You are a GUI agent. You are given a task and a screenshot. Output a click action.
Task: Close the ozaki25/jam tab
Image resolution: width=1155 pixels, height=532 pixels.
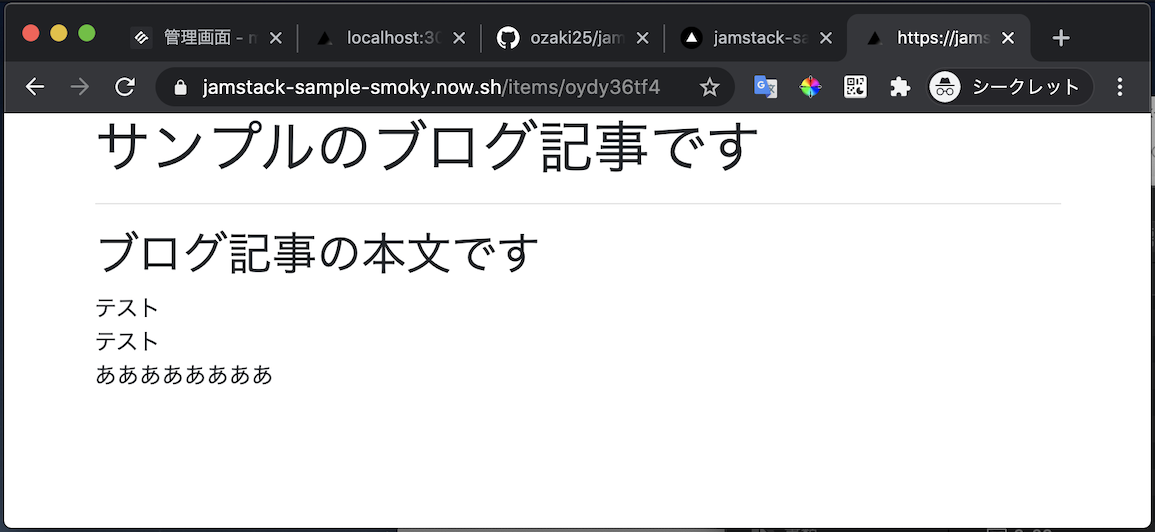(642, 38)
